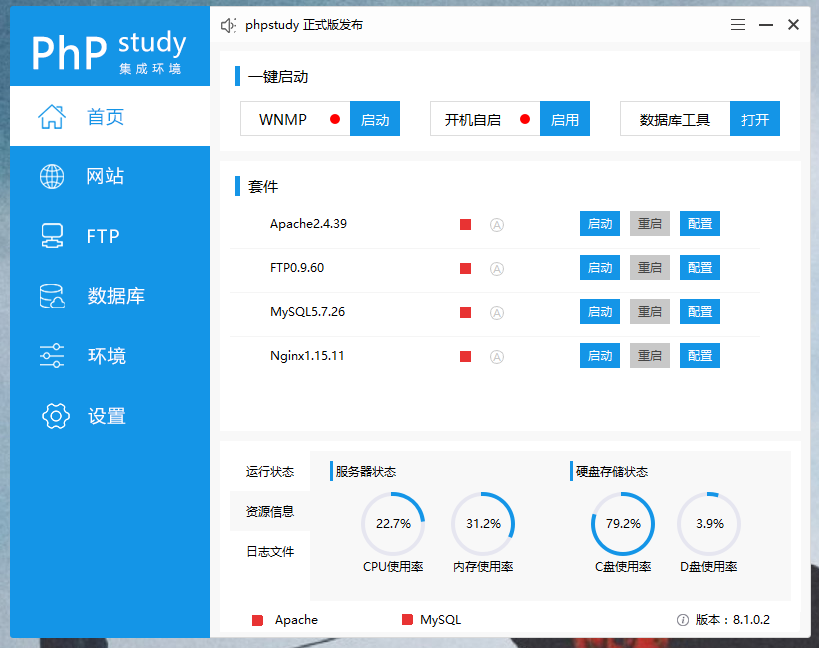Click the CPU usage progress ring

(x=393, y=522)
